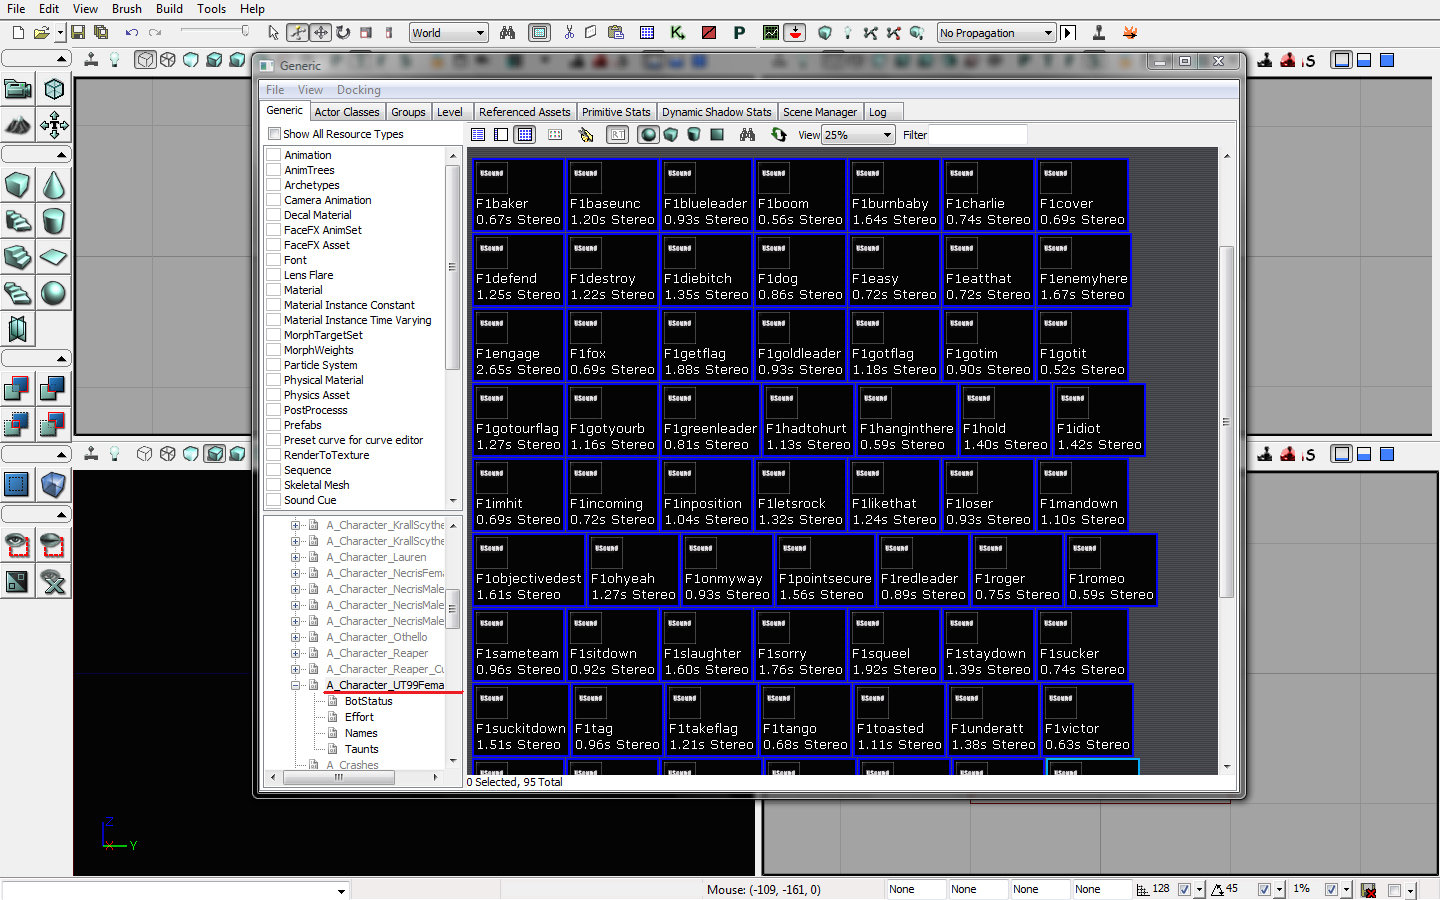This screenshot has height=900, width=1440.
Task: Select the Taunts group
Action: point(361,749)
